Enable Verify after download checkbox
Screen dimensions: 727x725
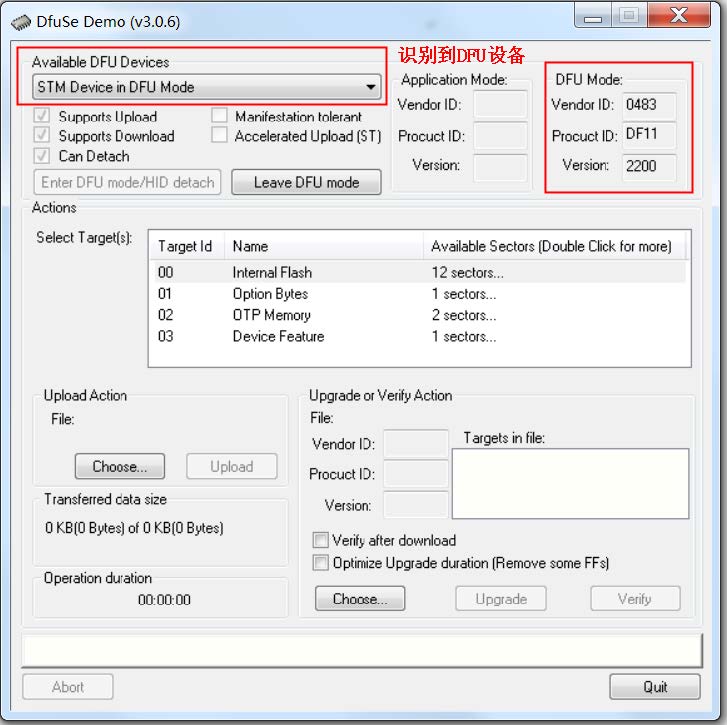[x=320, y=540]
